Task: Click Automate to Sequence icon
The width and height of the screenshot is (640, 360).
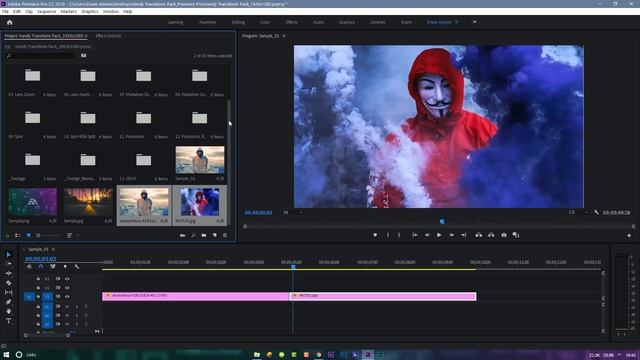Action: coord(182,236)
